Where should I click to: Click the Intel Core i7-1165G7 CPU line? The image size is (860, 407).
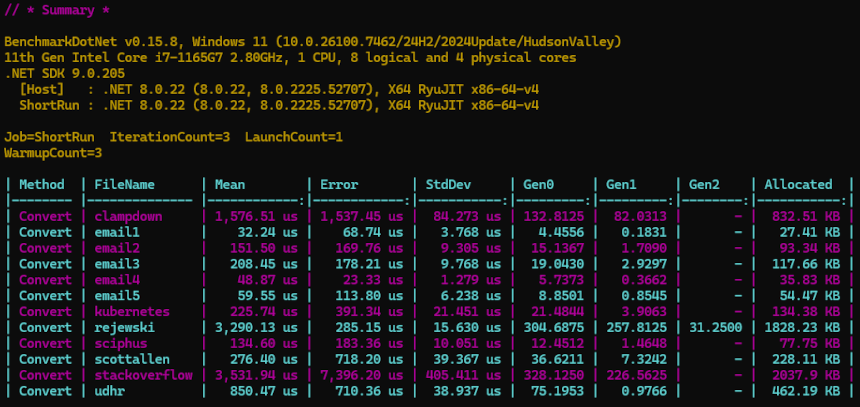(x=290, y=58)
